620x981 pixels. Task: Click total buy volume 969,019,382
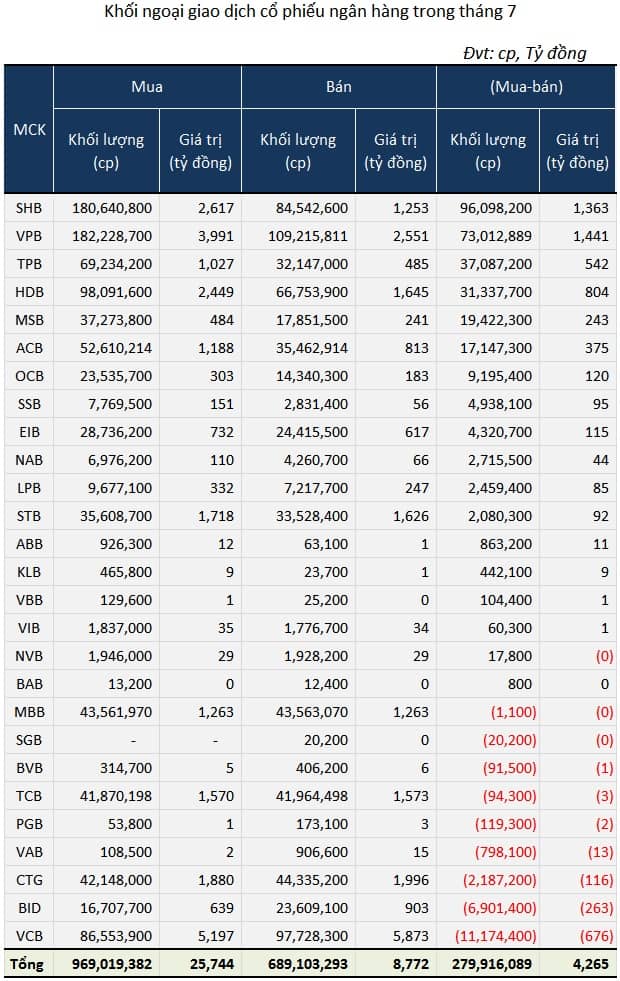[111, 964]
